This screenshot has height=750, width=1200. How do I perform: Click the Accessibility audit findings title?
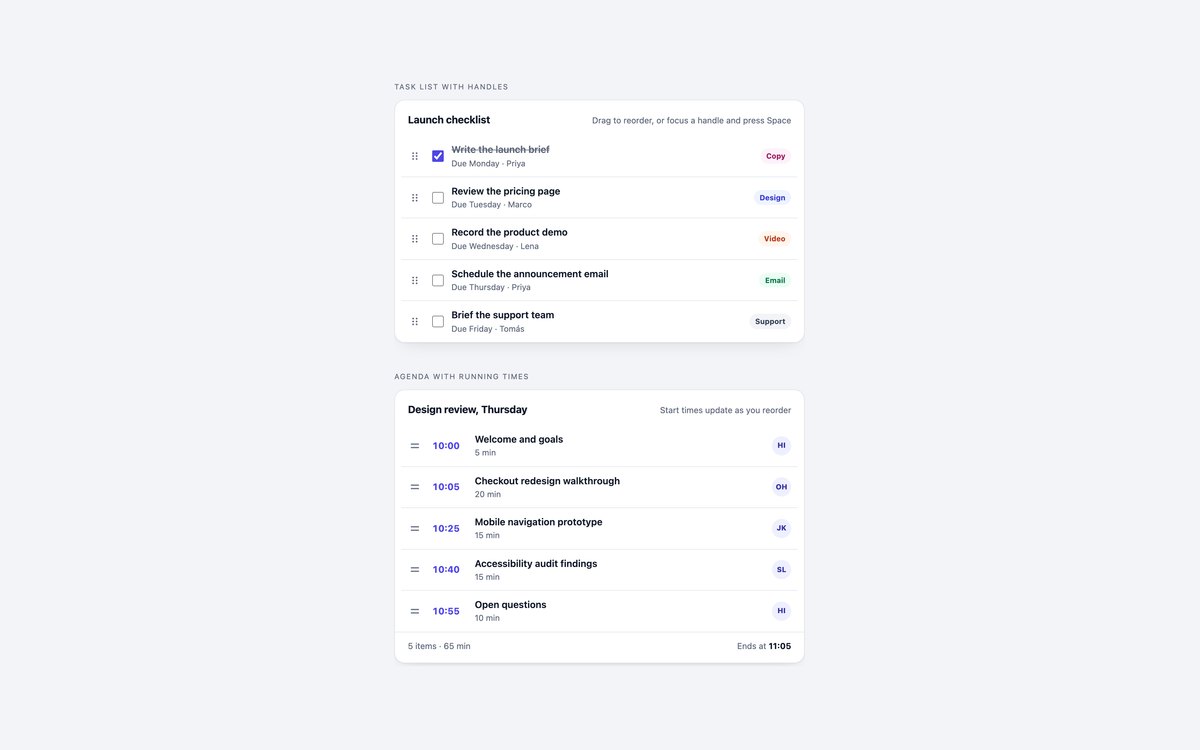click(536, 564)
